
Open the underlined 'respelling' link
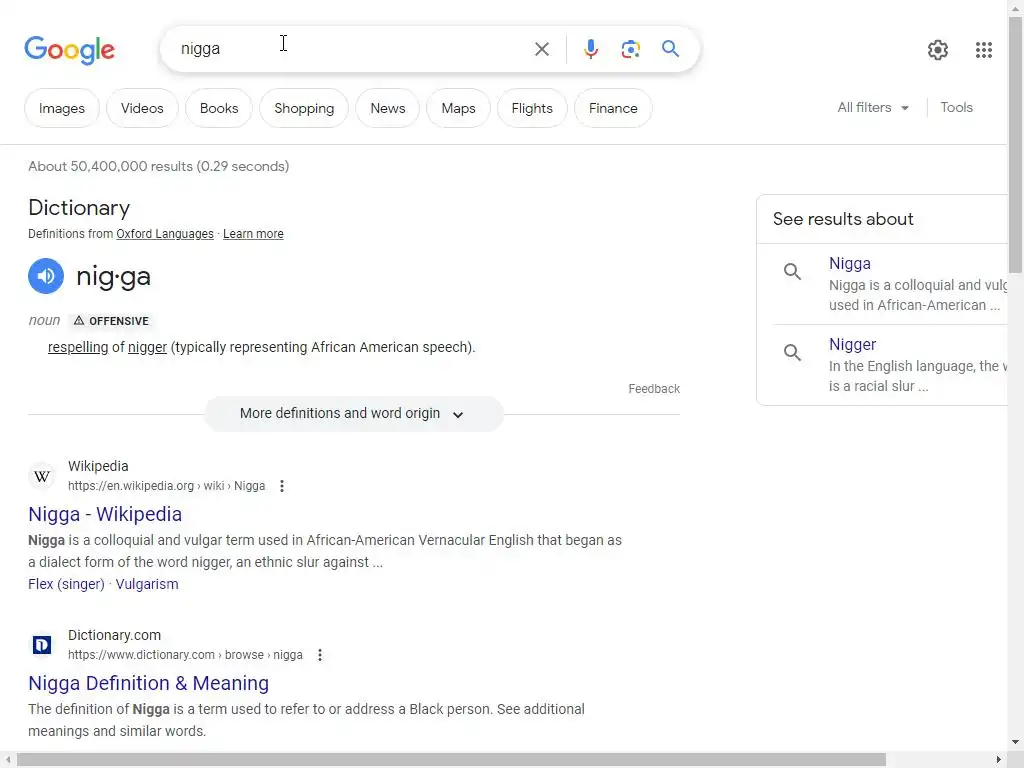(78, 347)
